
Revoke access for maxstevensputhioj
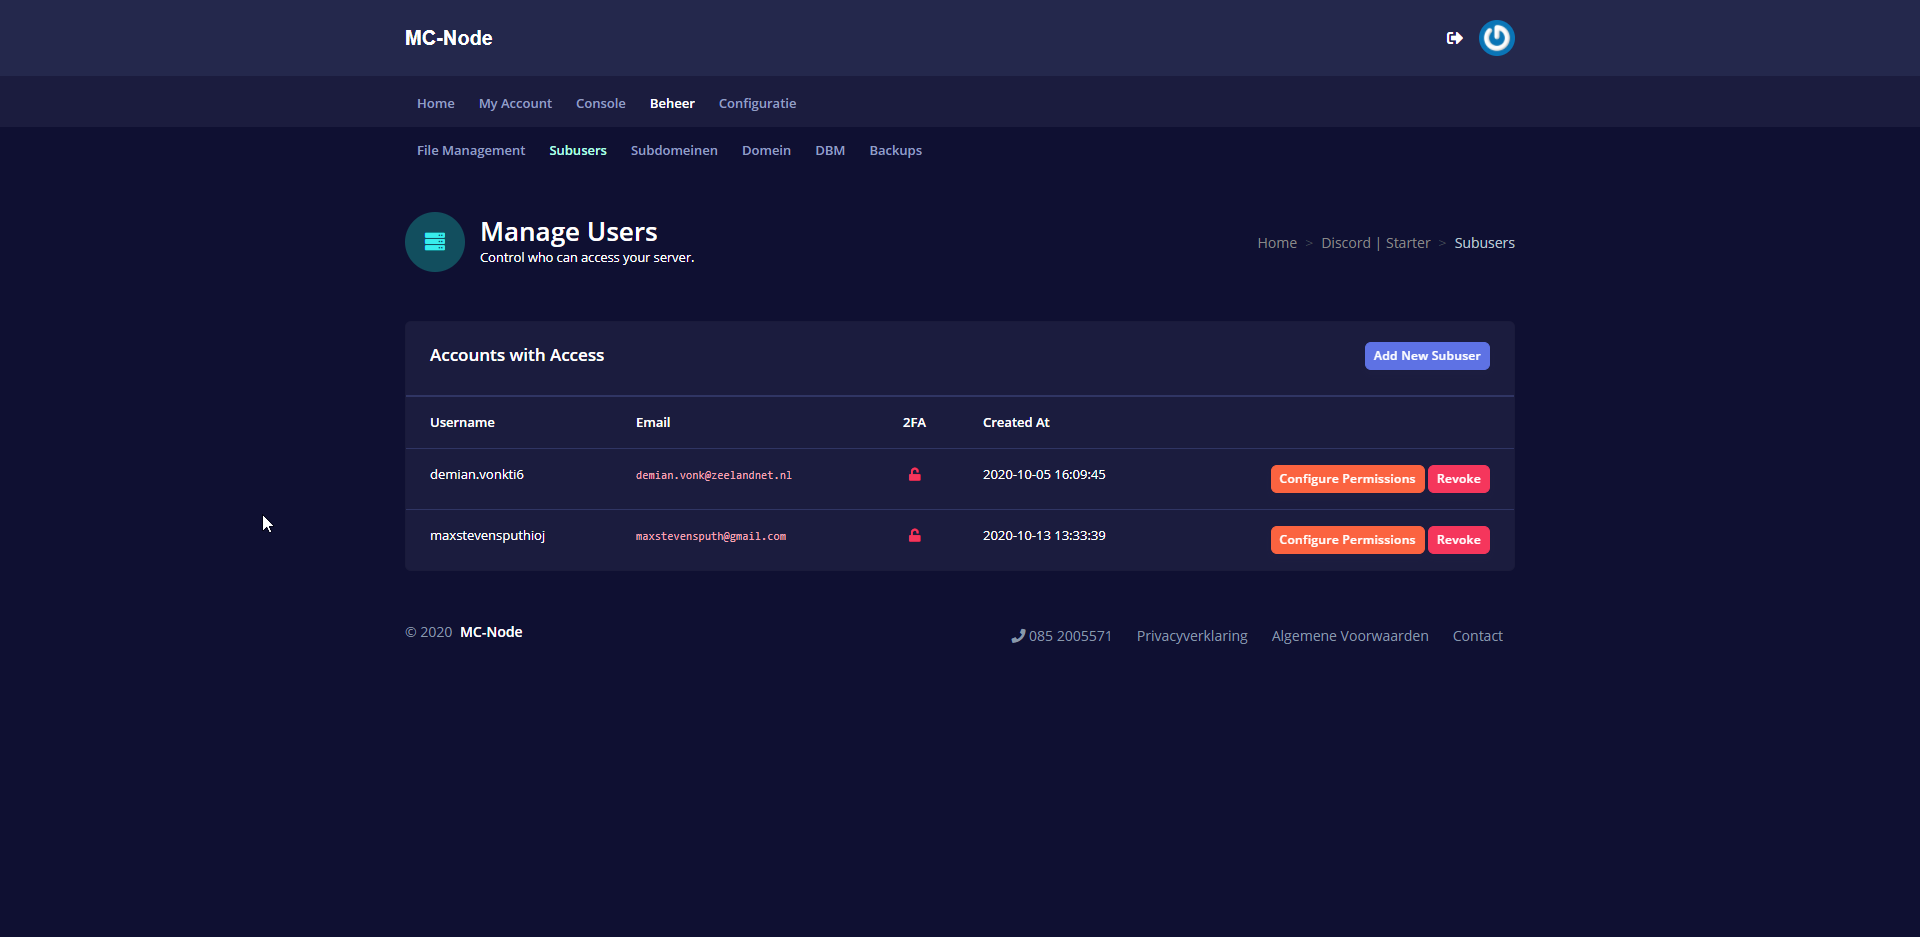1458,540
